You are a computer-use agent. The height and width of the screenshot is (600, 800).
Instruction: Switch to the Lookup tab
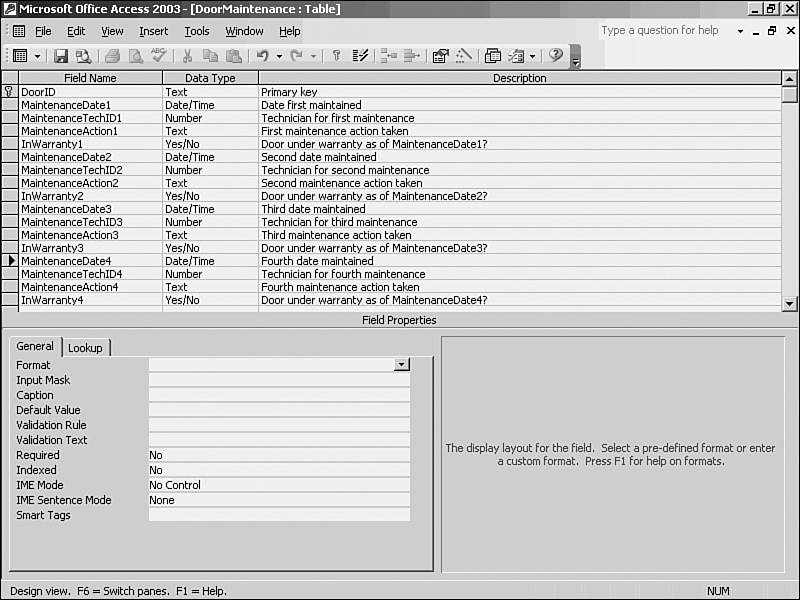point(85,348)
